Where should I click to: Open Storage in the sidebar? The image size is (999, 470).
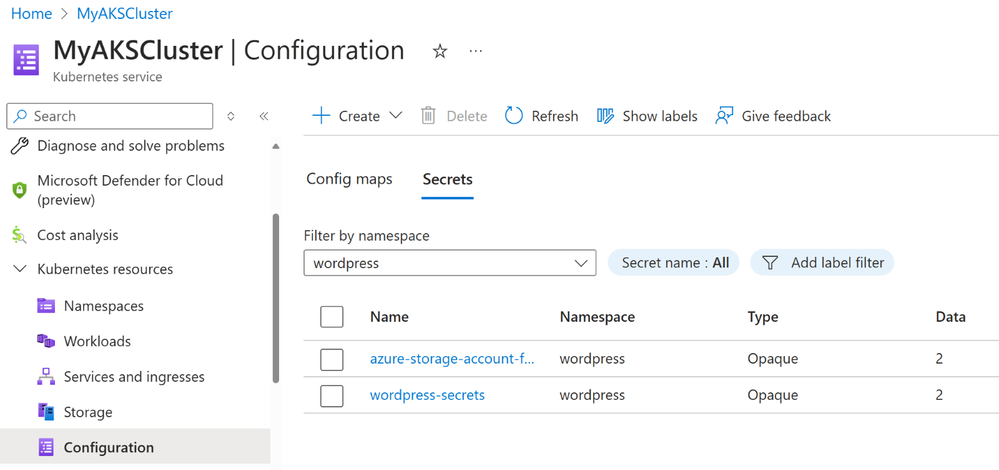(x=88, y=412)
